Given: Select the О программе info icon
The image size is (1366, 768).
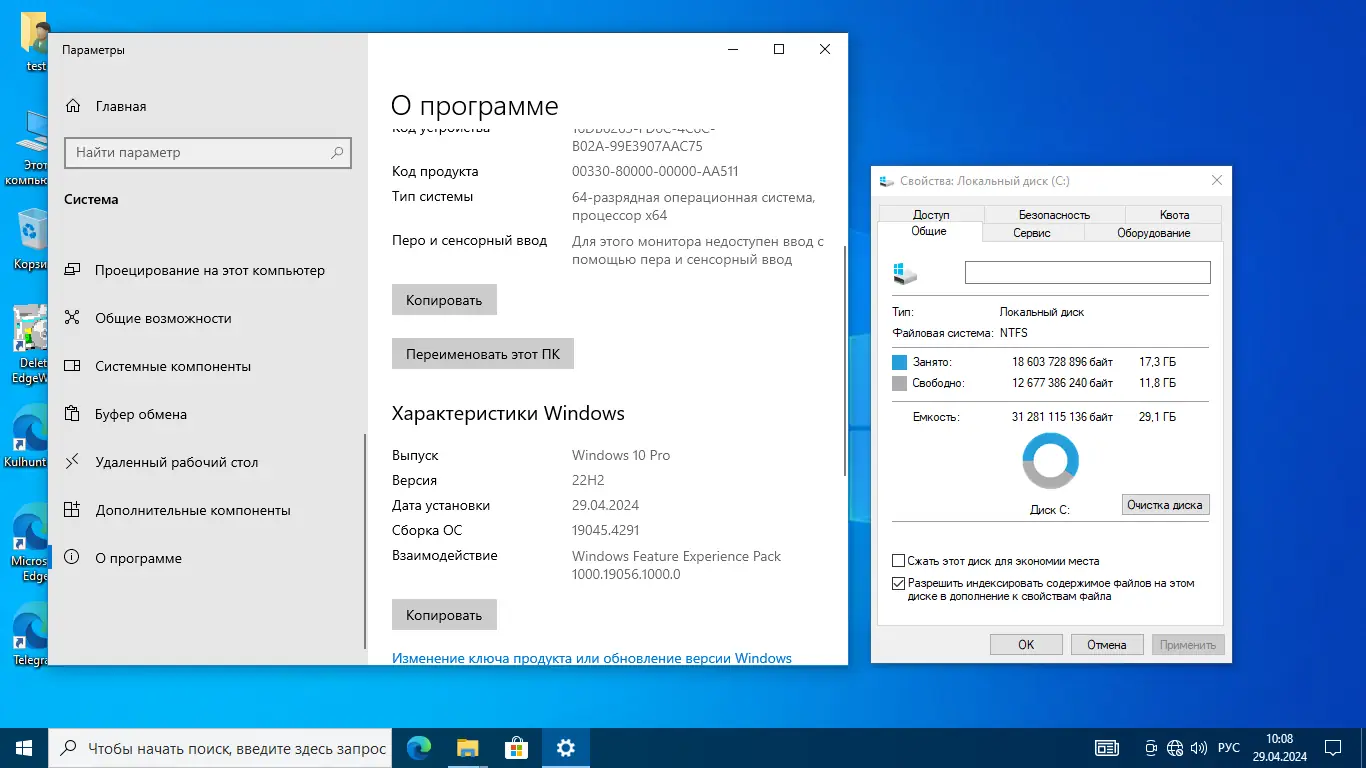Looking at the screenshot, I should pyautogui.click(x=72, y=558).
